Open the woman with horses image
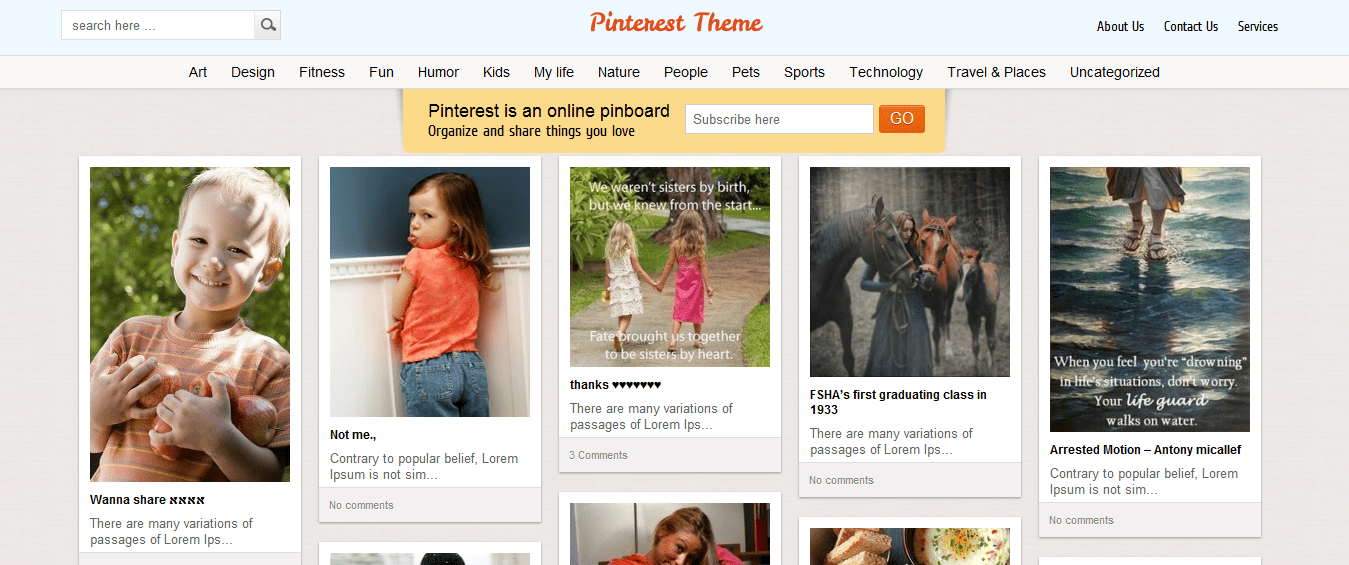1349x565 pixels. point(910,272)
